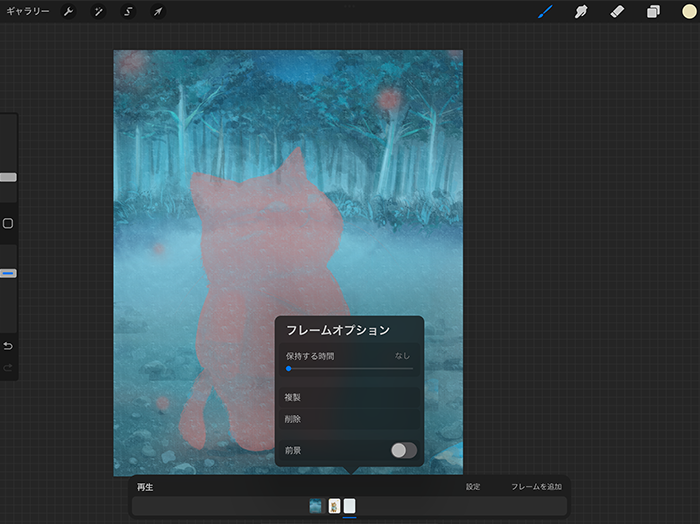Image resolution: width=700 pixels, height=524 pixels.
Task: Activate the Selection S-shaped tool
Action: pos(128,12)
